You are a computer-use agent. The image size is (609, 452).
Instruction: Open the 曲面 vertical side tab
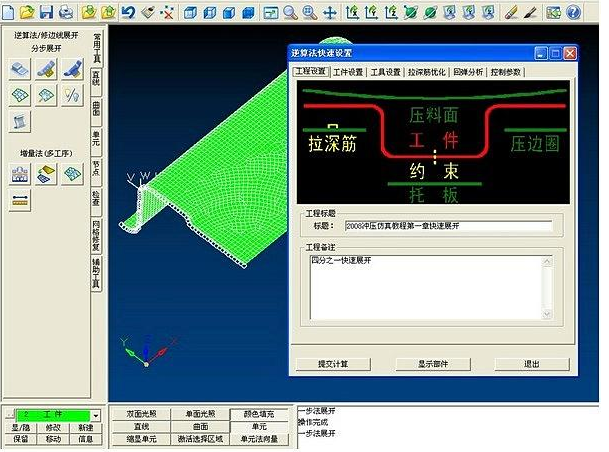[x=96, y=107]
